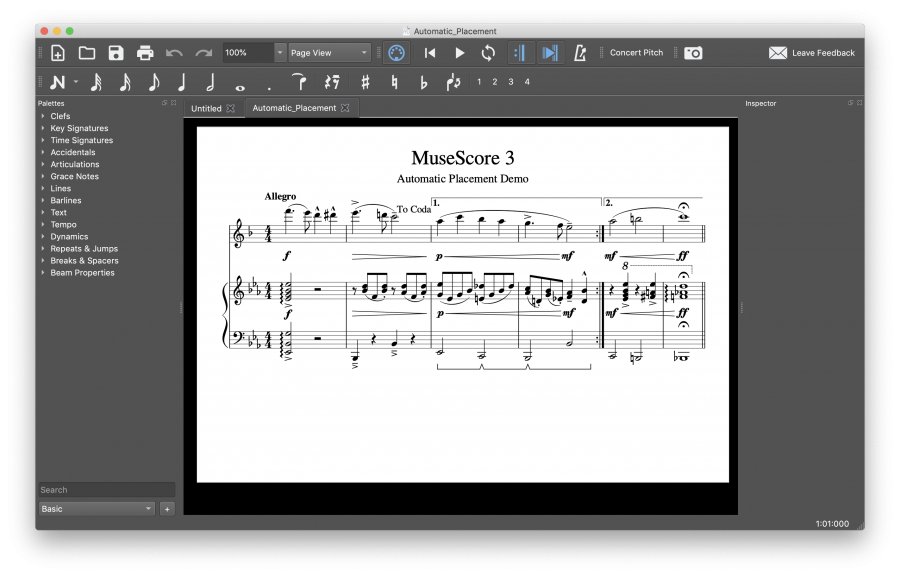Click the 100% zoom field
This screenshot has width=900, height=577.
(249, 53)
